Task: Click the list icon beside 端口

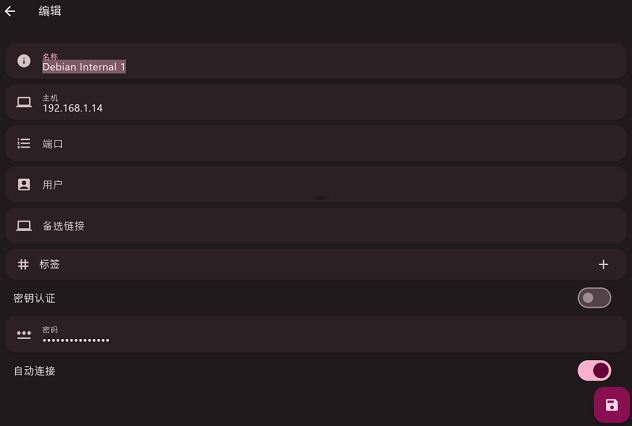Action: [24, 144]
